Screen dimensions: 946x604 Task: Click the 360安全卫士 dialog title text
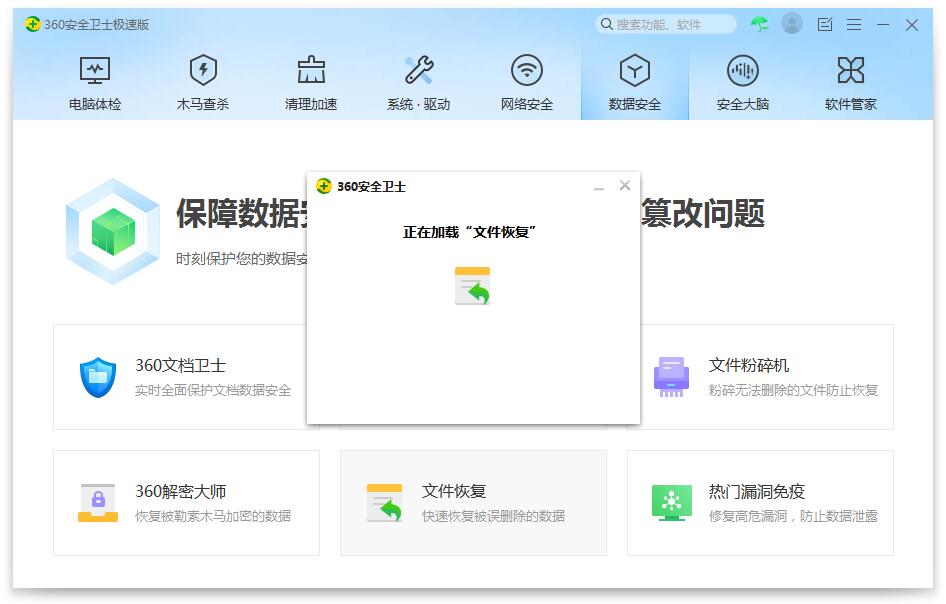(x=372, y=186)
